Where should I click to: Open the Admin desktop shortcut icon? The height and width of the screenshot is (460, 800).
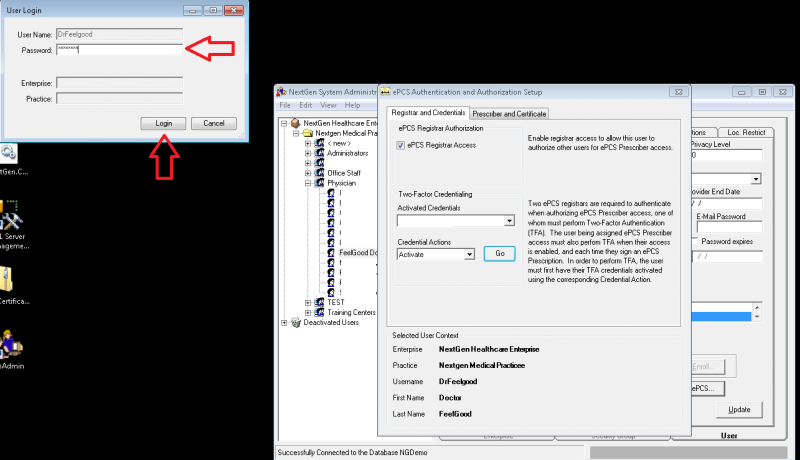click(x=11, y=344)
